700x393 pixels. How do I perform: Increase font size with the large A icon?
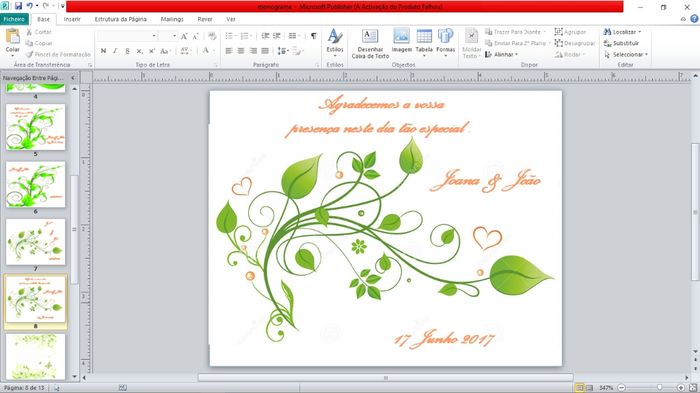coord(184,36)
